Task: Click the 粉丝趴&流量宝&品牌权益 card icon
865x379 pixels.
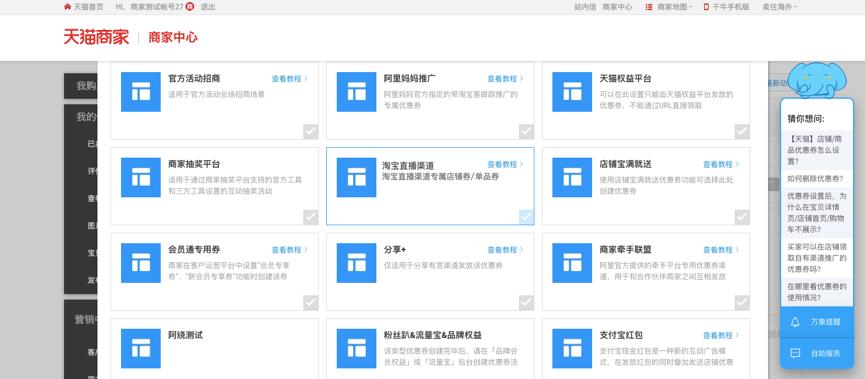Action: click(x=356, y=348)
